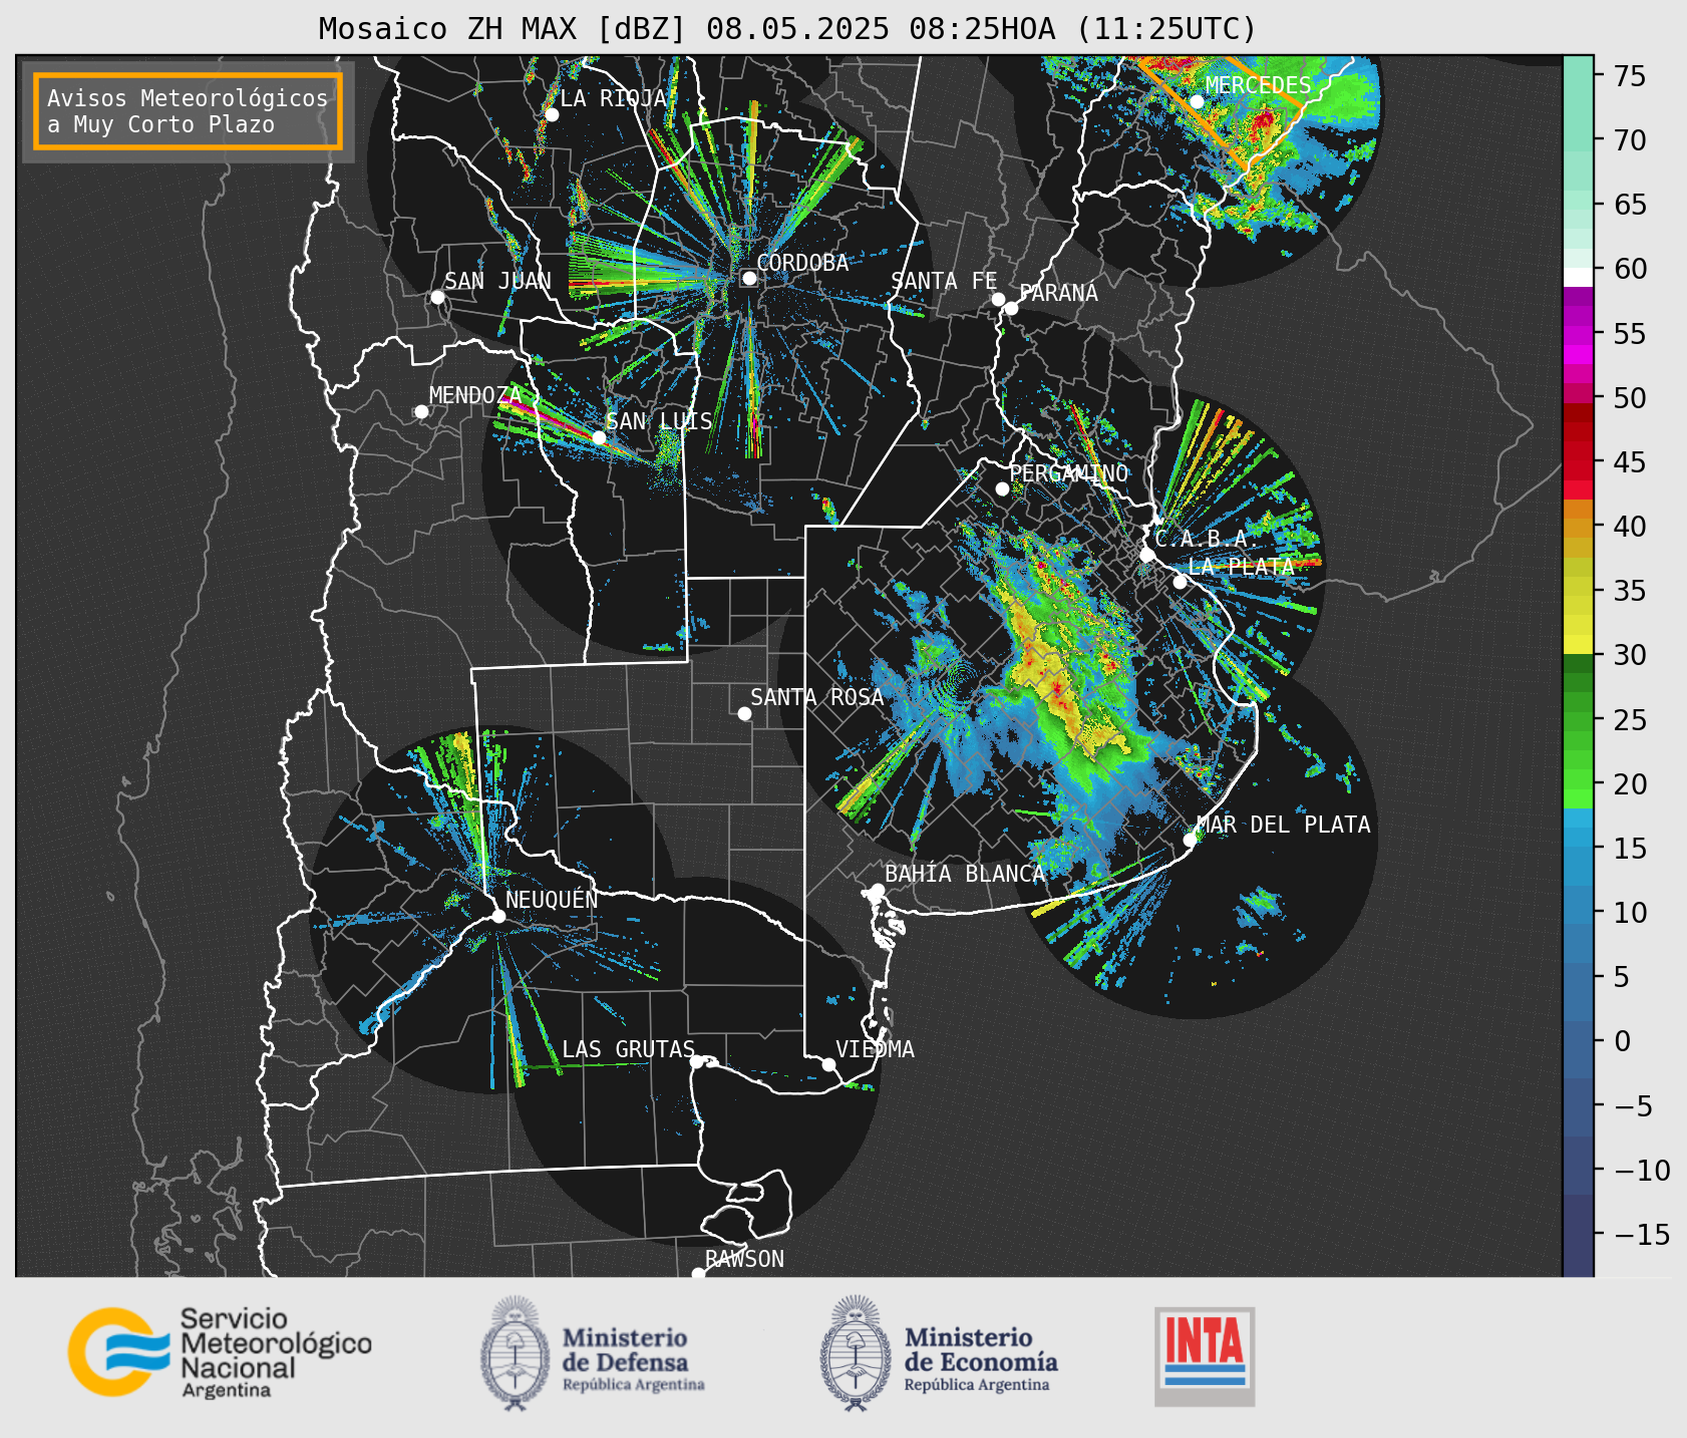Image resolution: width=1687 pixels, height=1438 pixels.
Task: Click the BAHÍA BLANCA map label
Action: 965,874
